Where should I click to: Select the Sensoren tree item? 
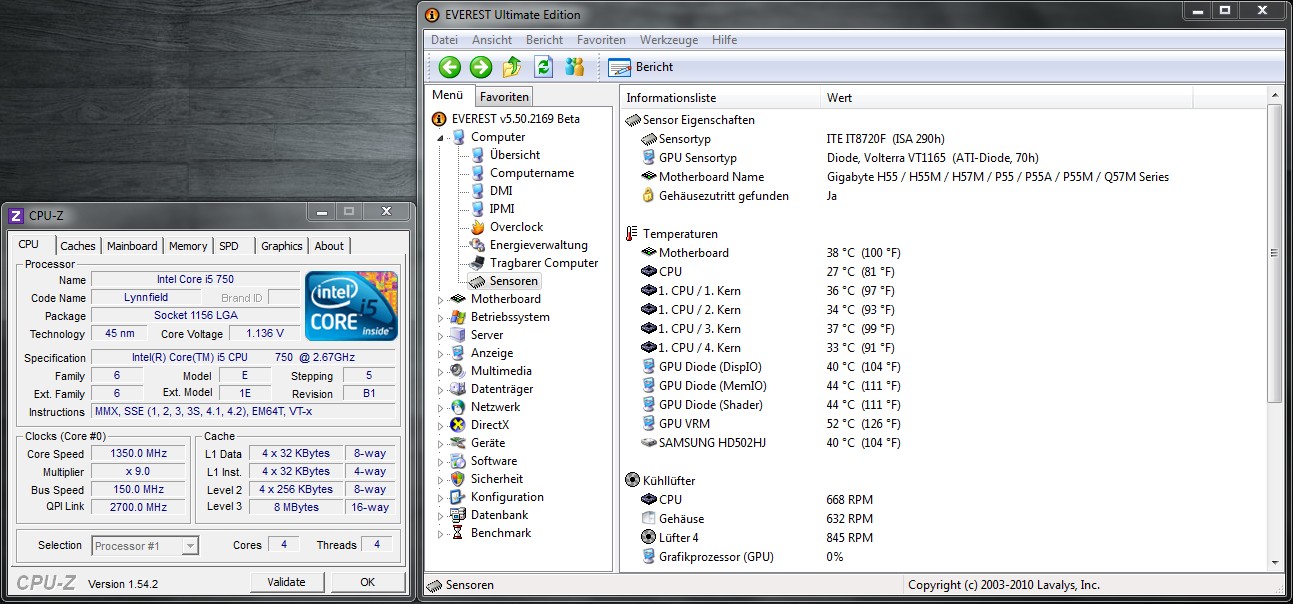click(x=513, y=281)
